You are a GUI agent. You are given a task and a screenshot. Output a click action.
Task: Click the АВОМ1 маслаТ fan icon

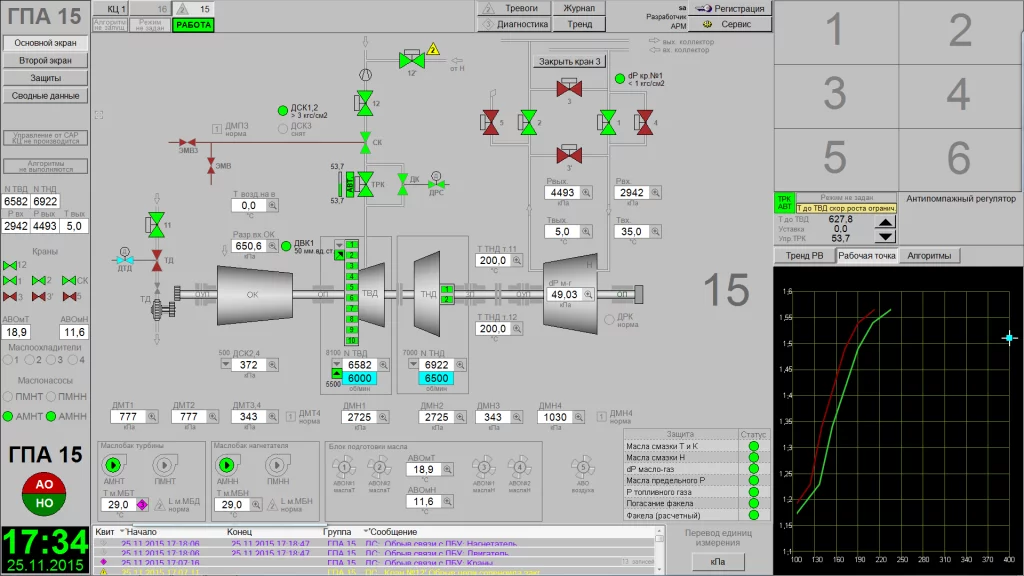point(346,467)
